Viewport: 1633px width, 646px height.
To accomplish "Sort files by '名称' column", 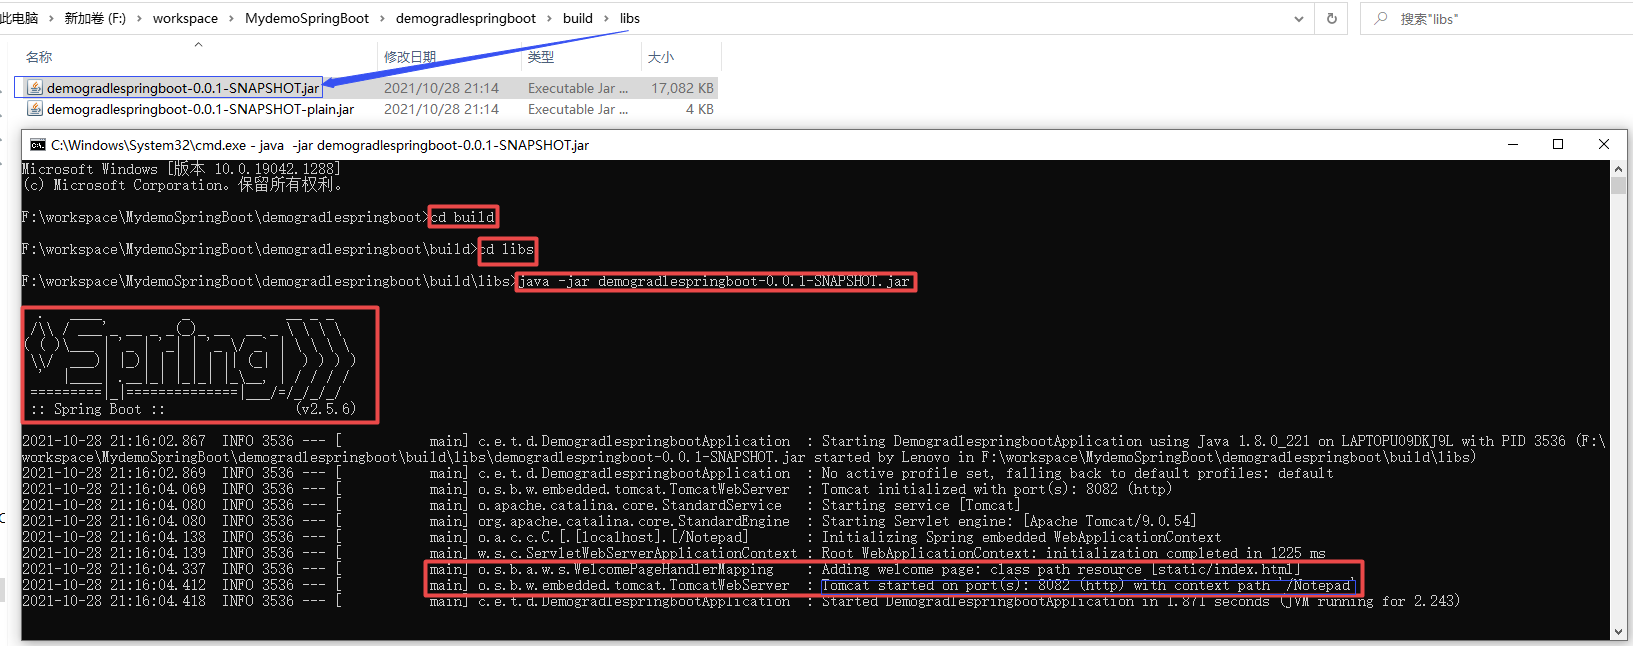I will (39, 57).
